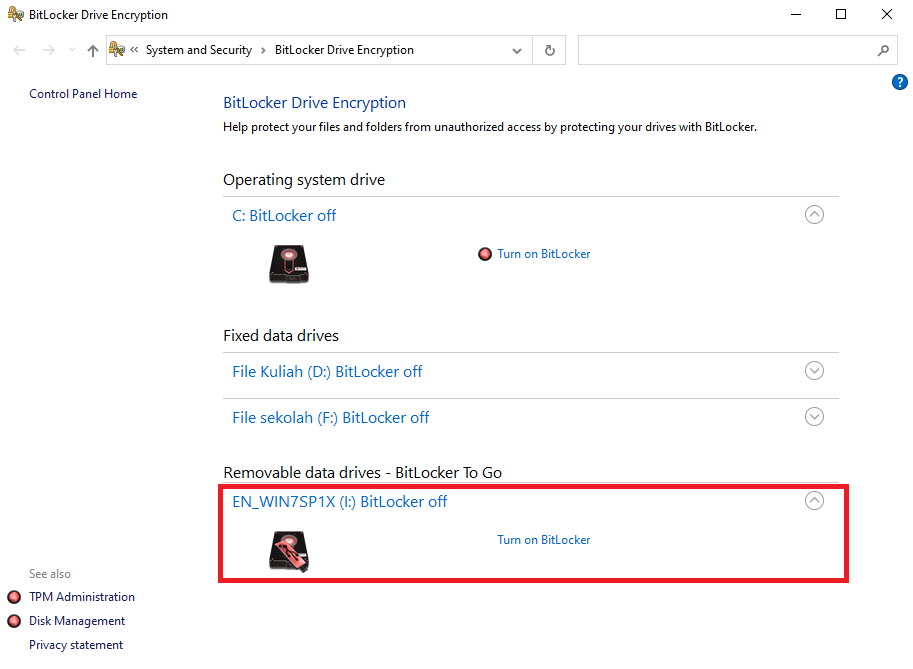
Task: Click the double chevron in the address bar
Action: (x=135, y=49)
